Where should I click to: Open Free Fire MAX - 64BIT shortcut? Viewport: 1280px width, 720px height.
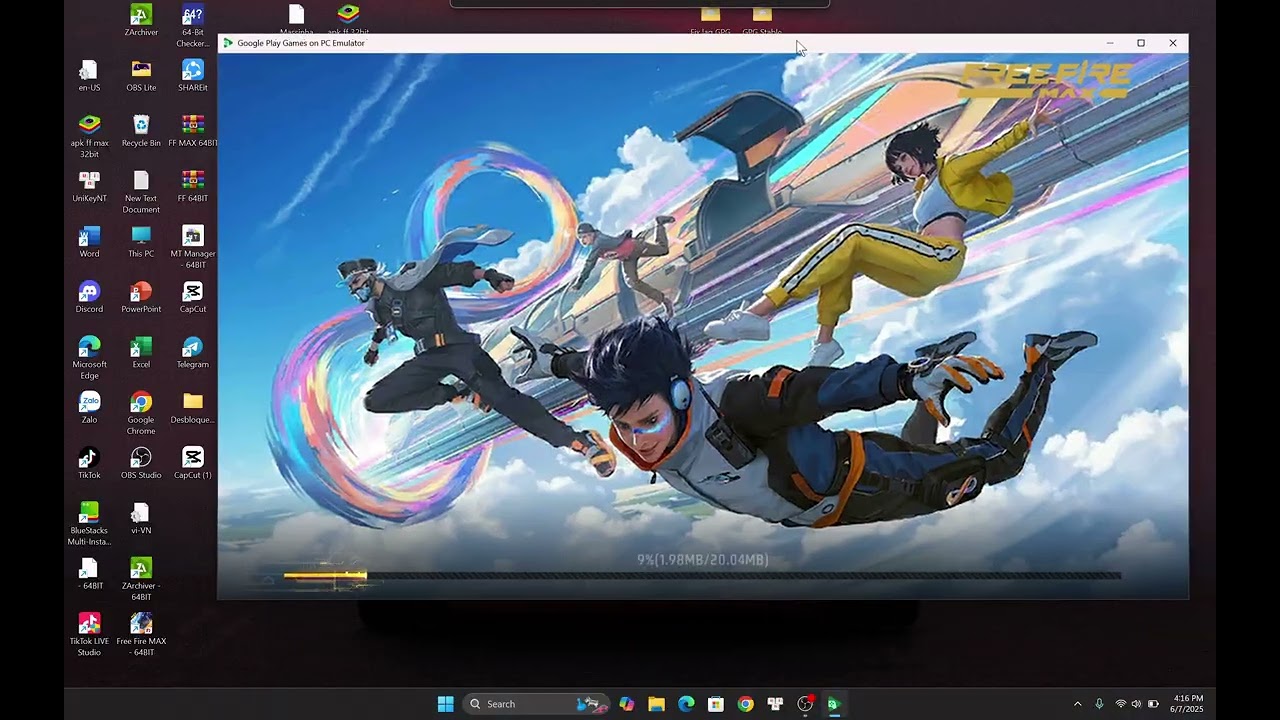point(141,635)
